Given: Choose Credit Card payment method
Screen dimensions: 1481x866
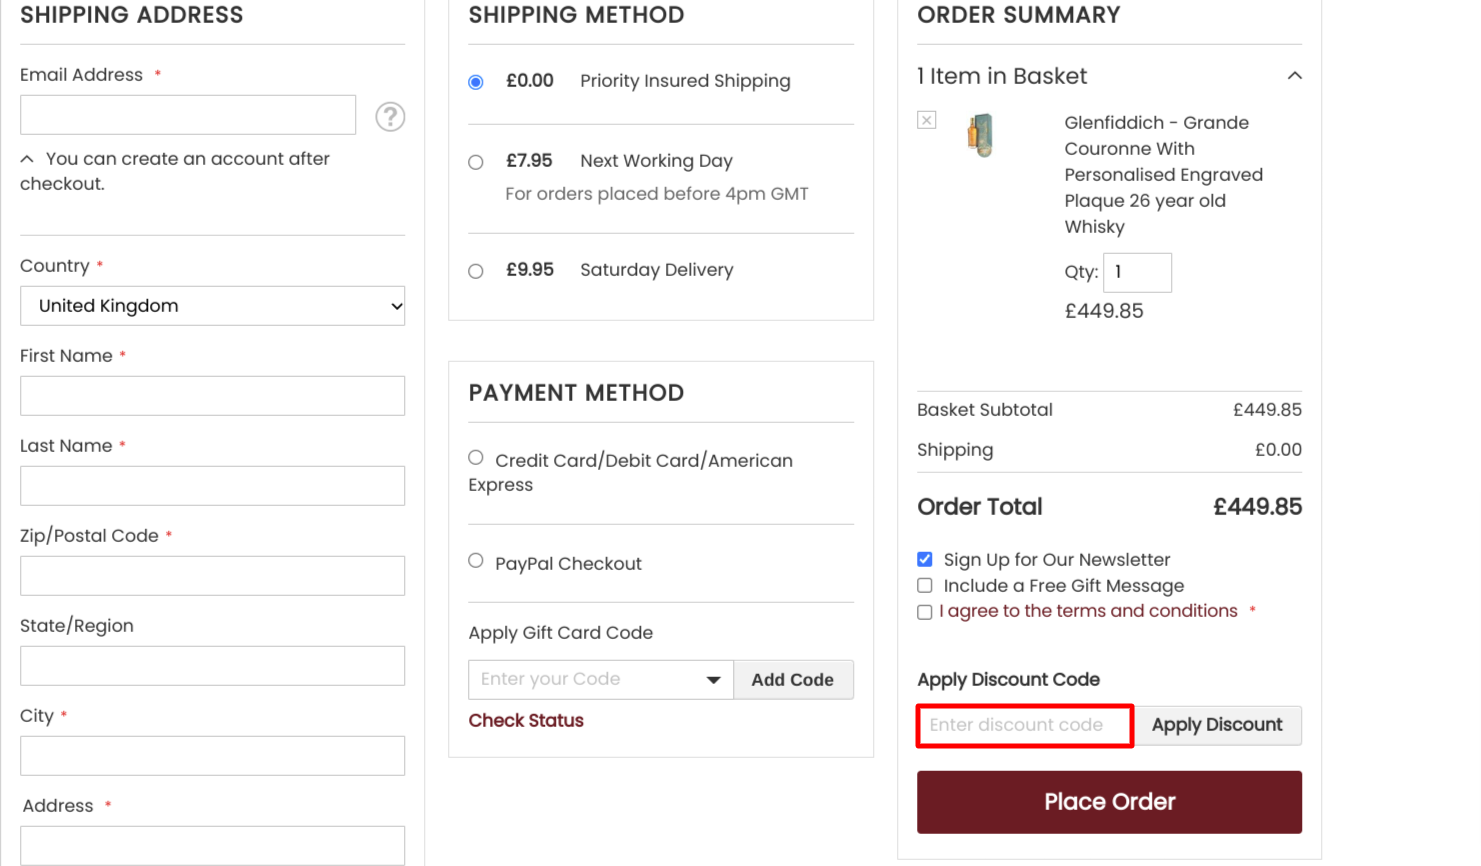Looking at the screenshot, I should point(475,457).
